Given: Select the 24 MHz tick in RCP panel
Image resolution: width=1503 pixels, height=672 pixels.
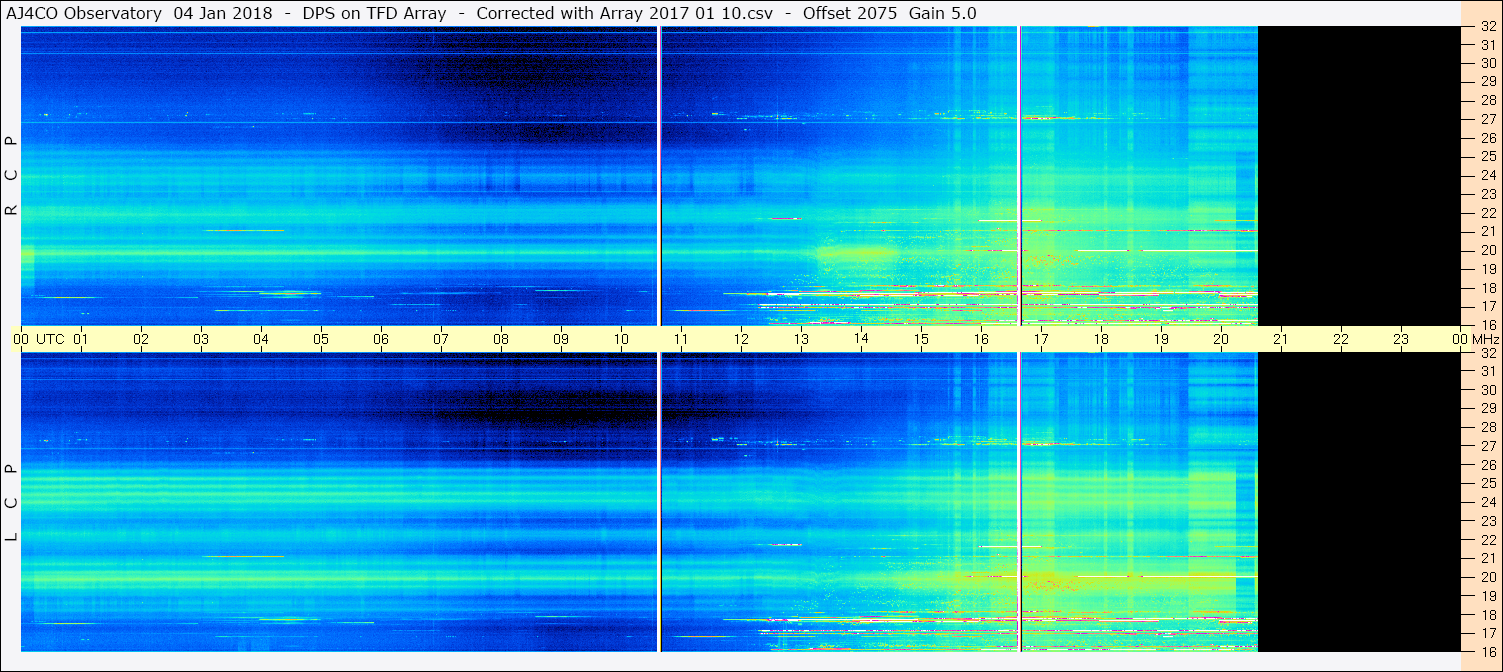Looking at the screenshot, I should (1488, 175).
